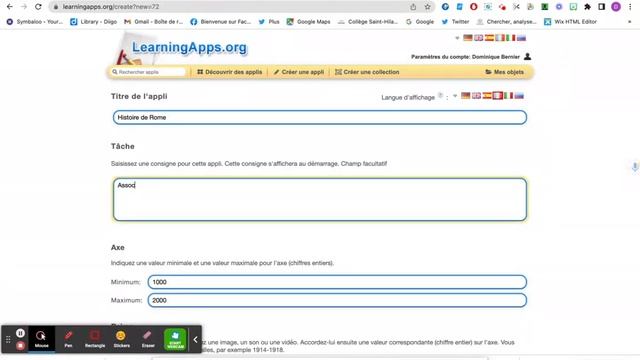The image size is (640, 360).
Task: Open the Chrome three-dot menu
Action: 630,7
